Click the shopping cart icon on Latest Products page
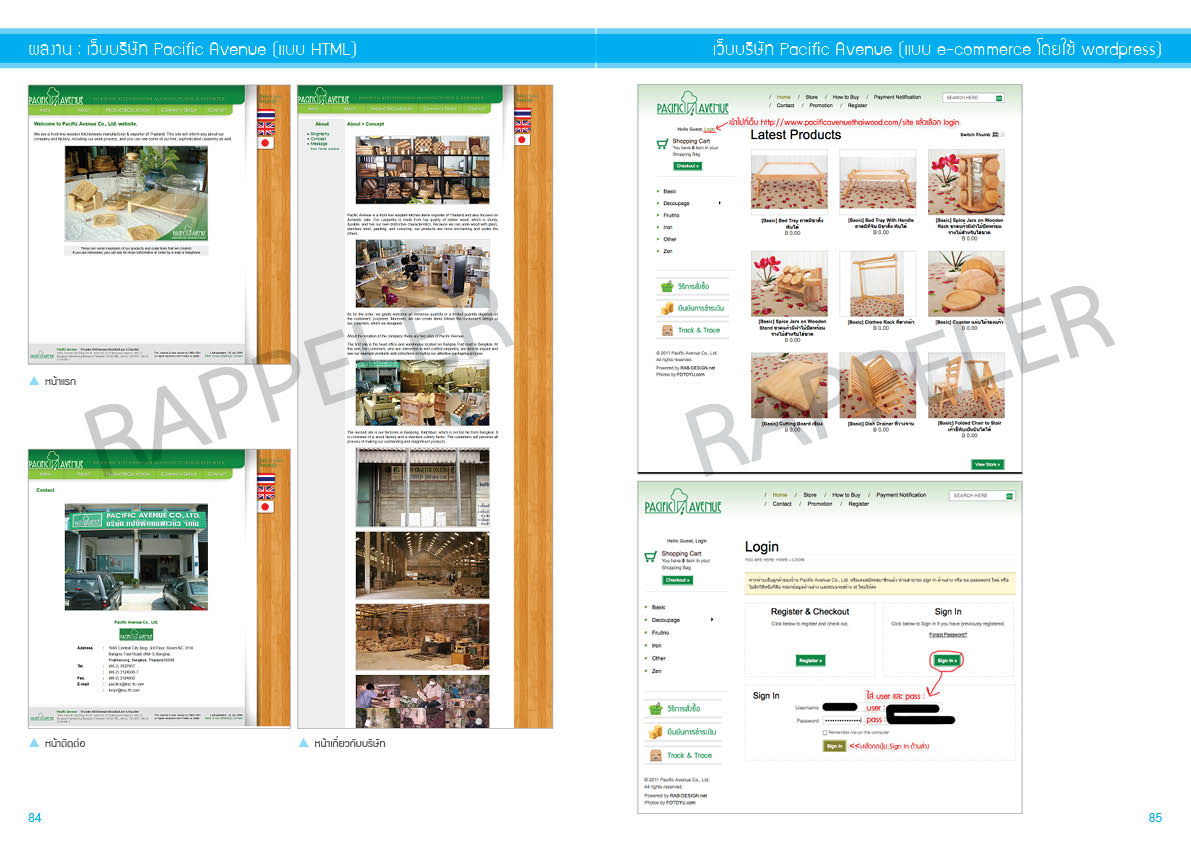Viewport: 1191px width, 842px height. [x=661, y=144]
